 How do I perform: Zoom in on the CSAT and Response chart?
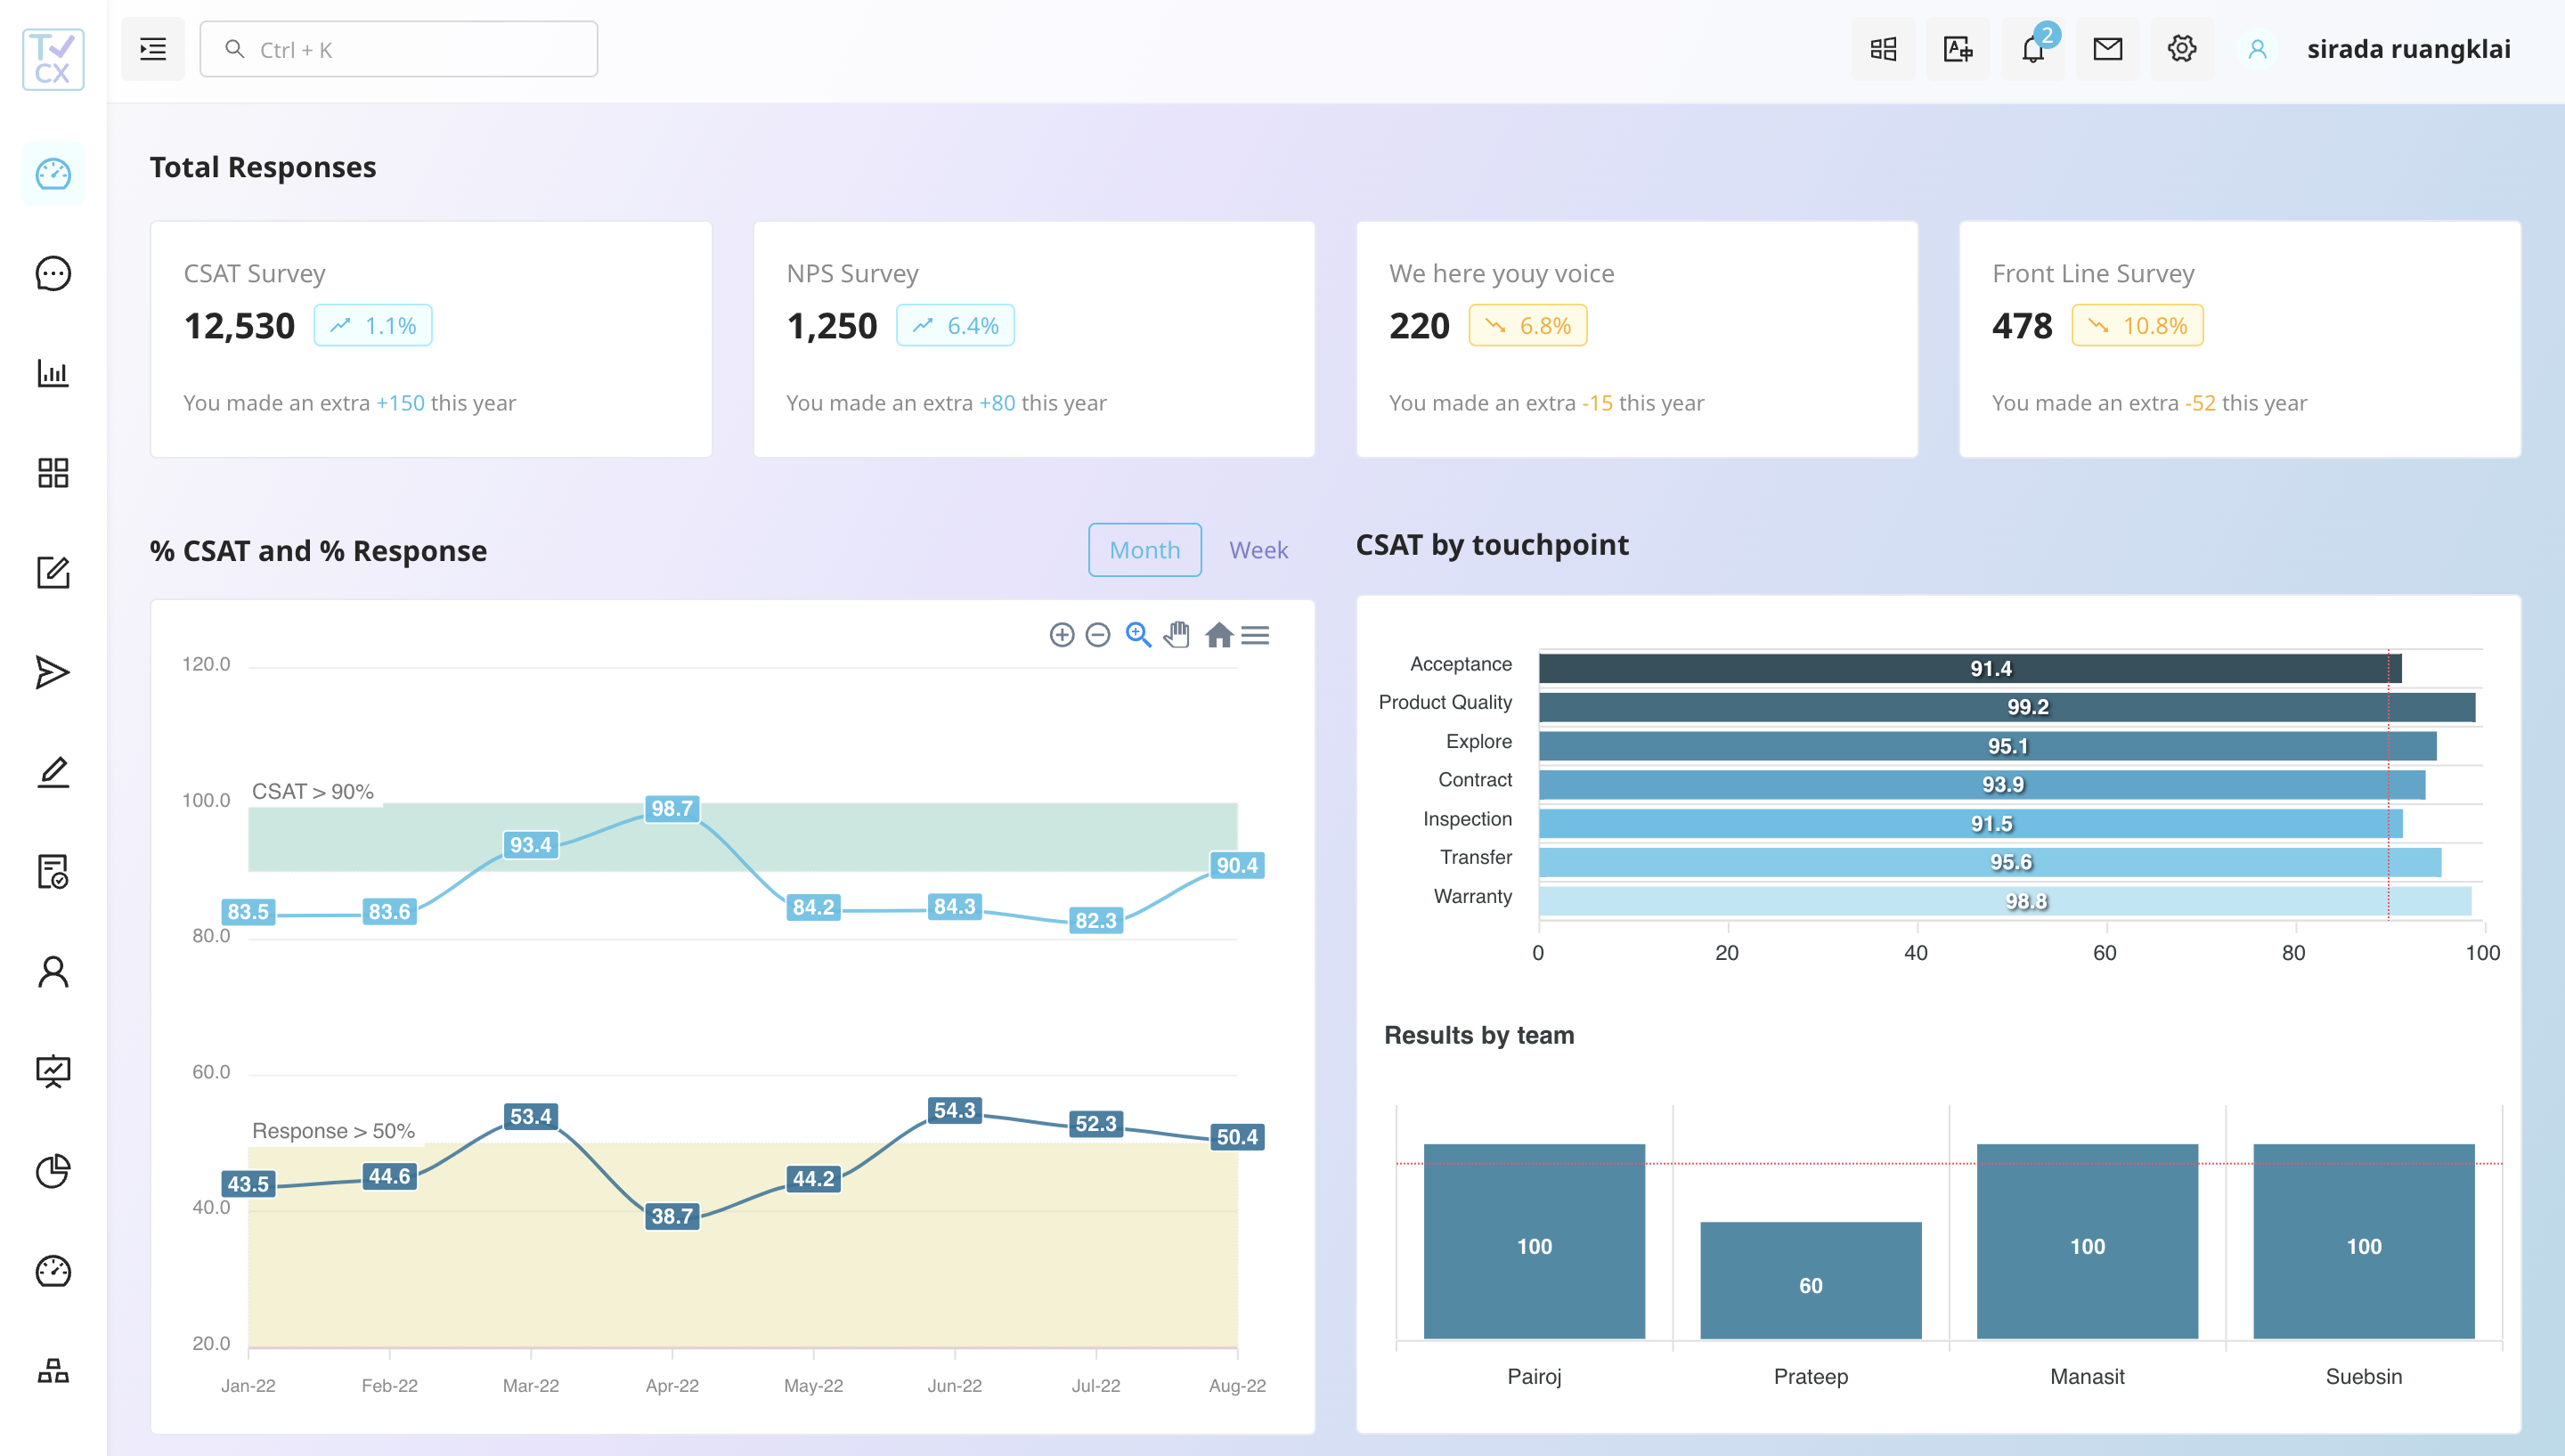1138,635
